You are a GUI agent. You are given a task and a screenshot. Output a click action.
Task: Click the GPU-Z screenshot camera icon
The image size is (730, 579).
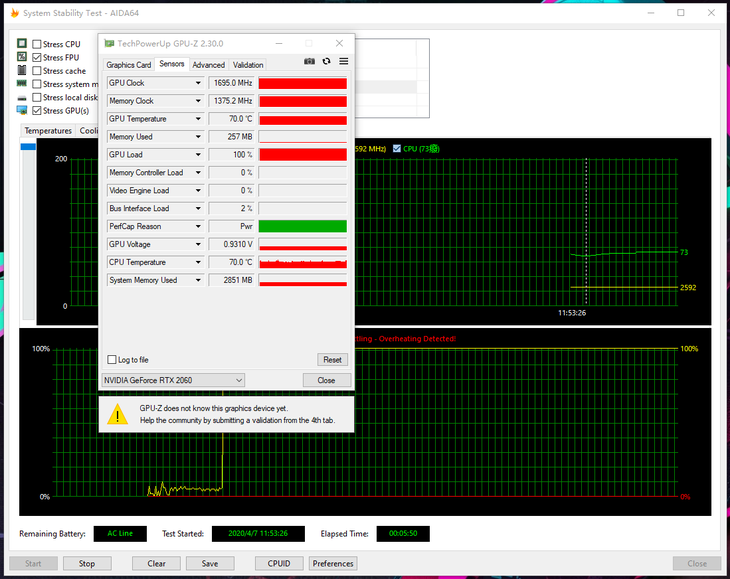click(310, 62)
